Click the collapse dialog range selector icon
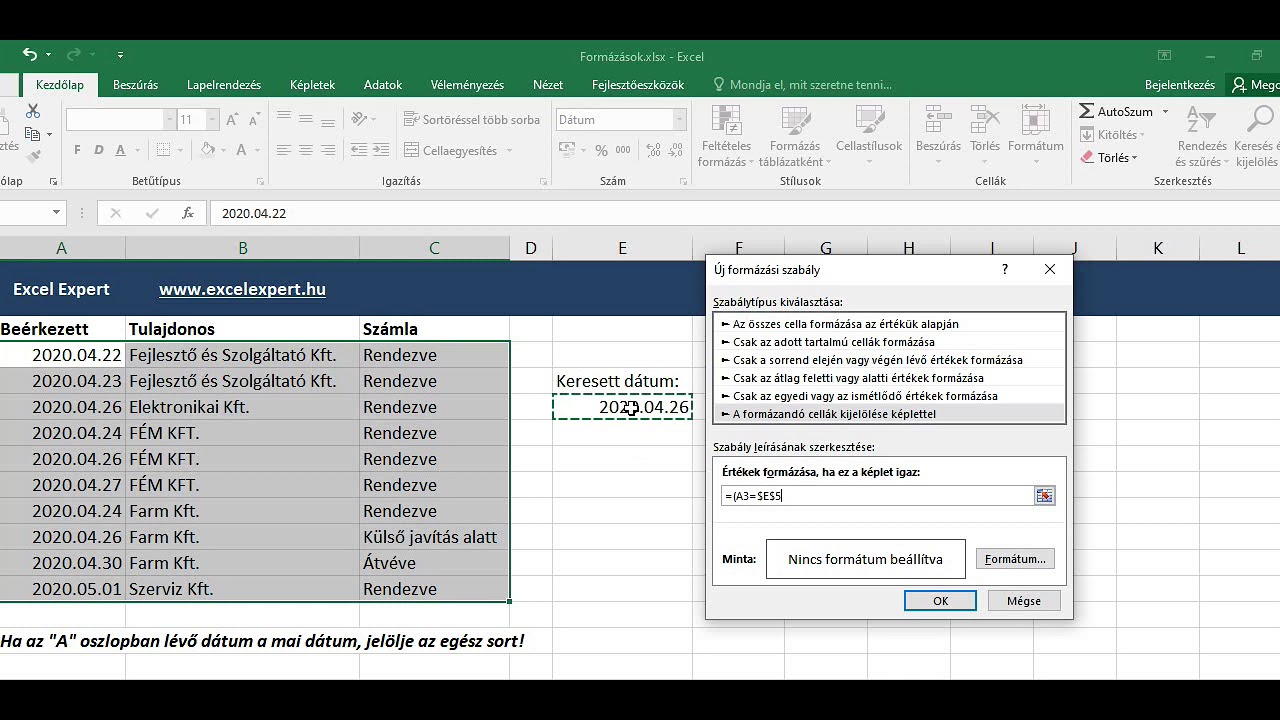 pyautogui.click(x=1044, y=496)
